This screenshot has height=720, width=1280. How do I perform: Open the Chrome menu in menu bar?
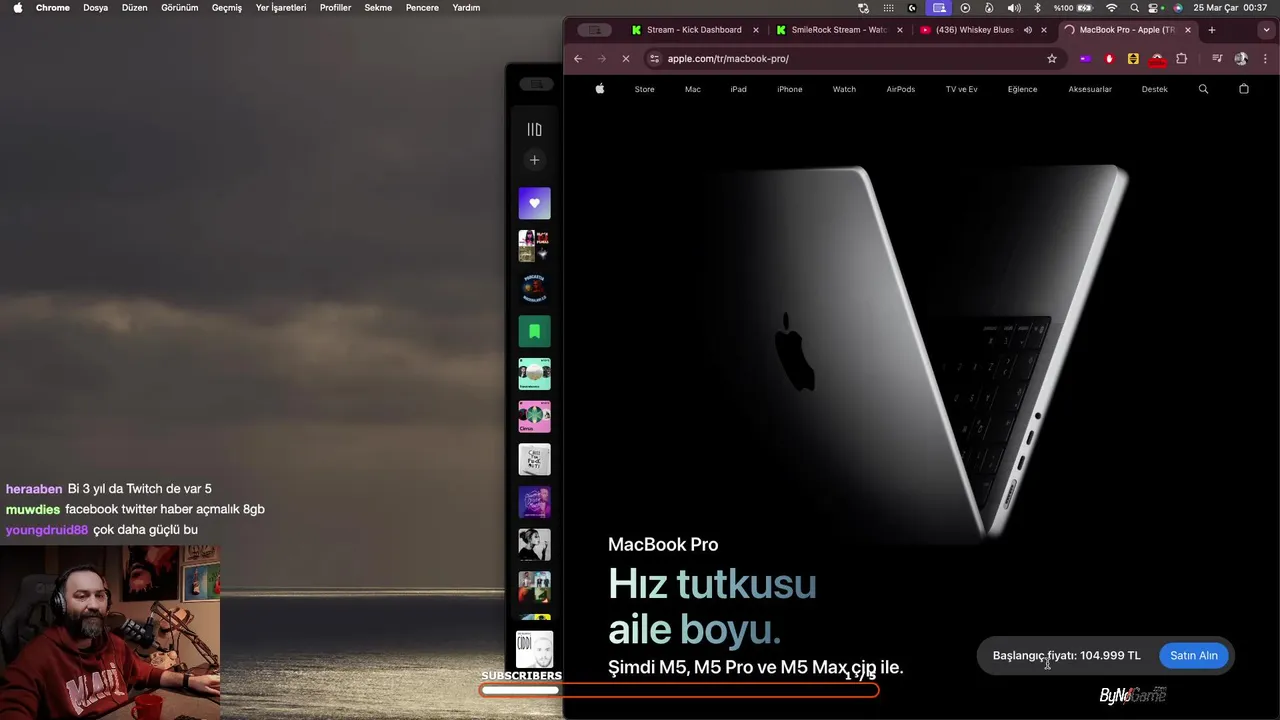point(53,7)
